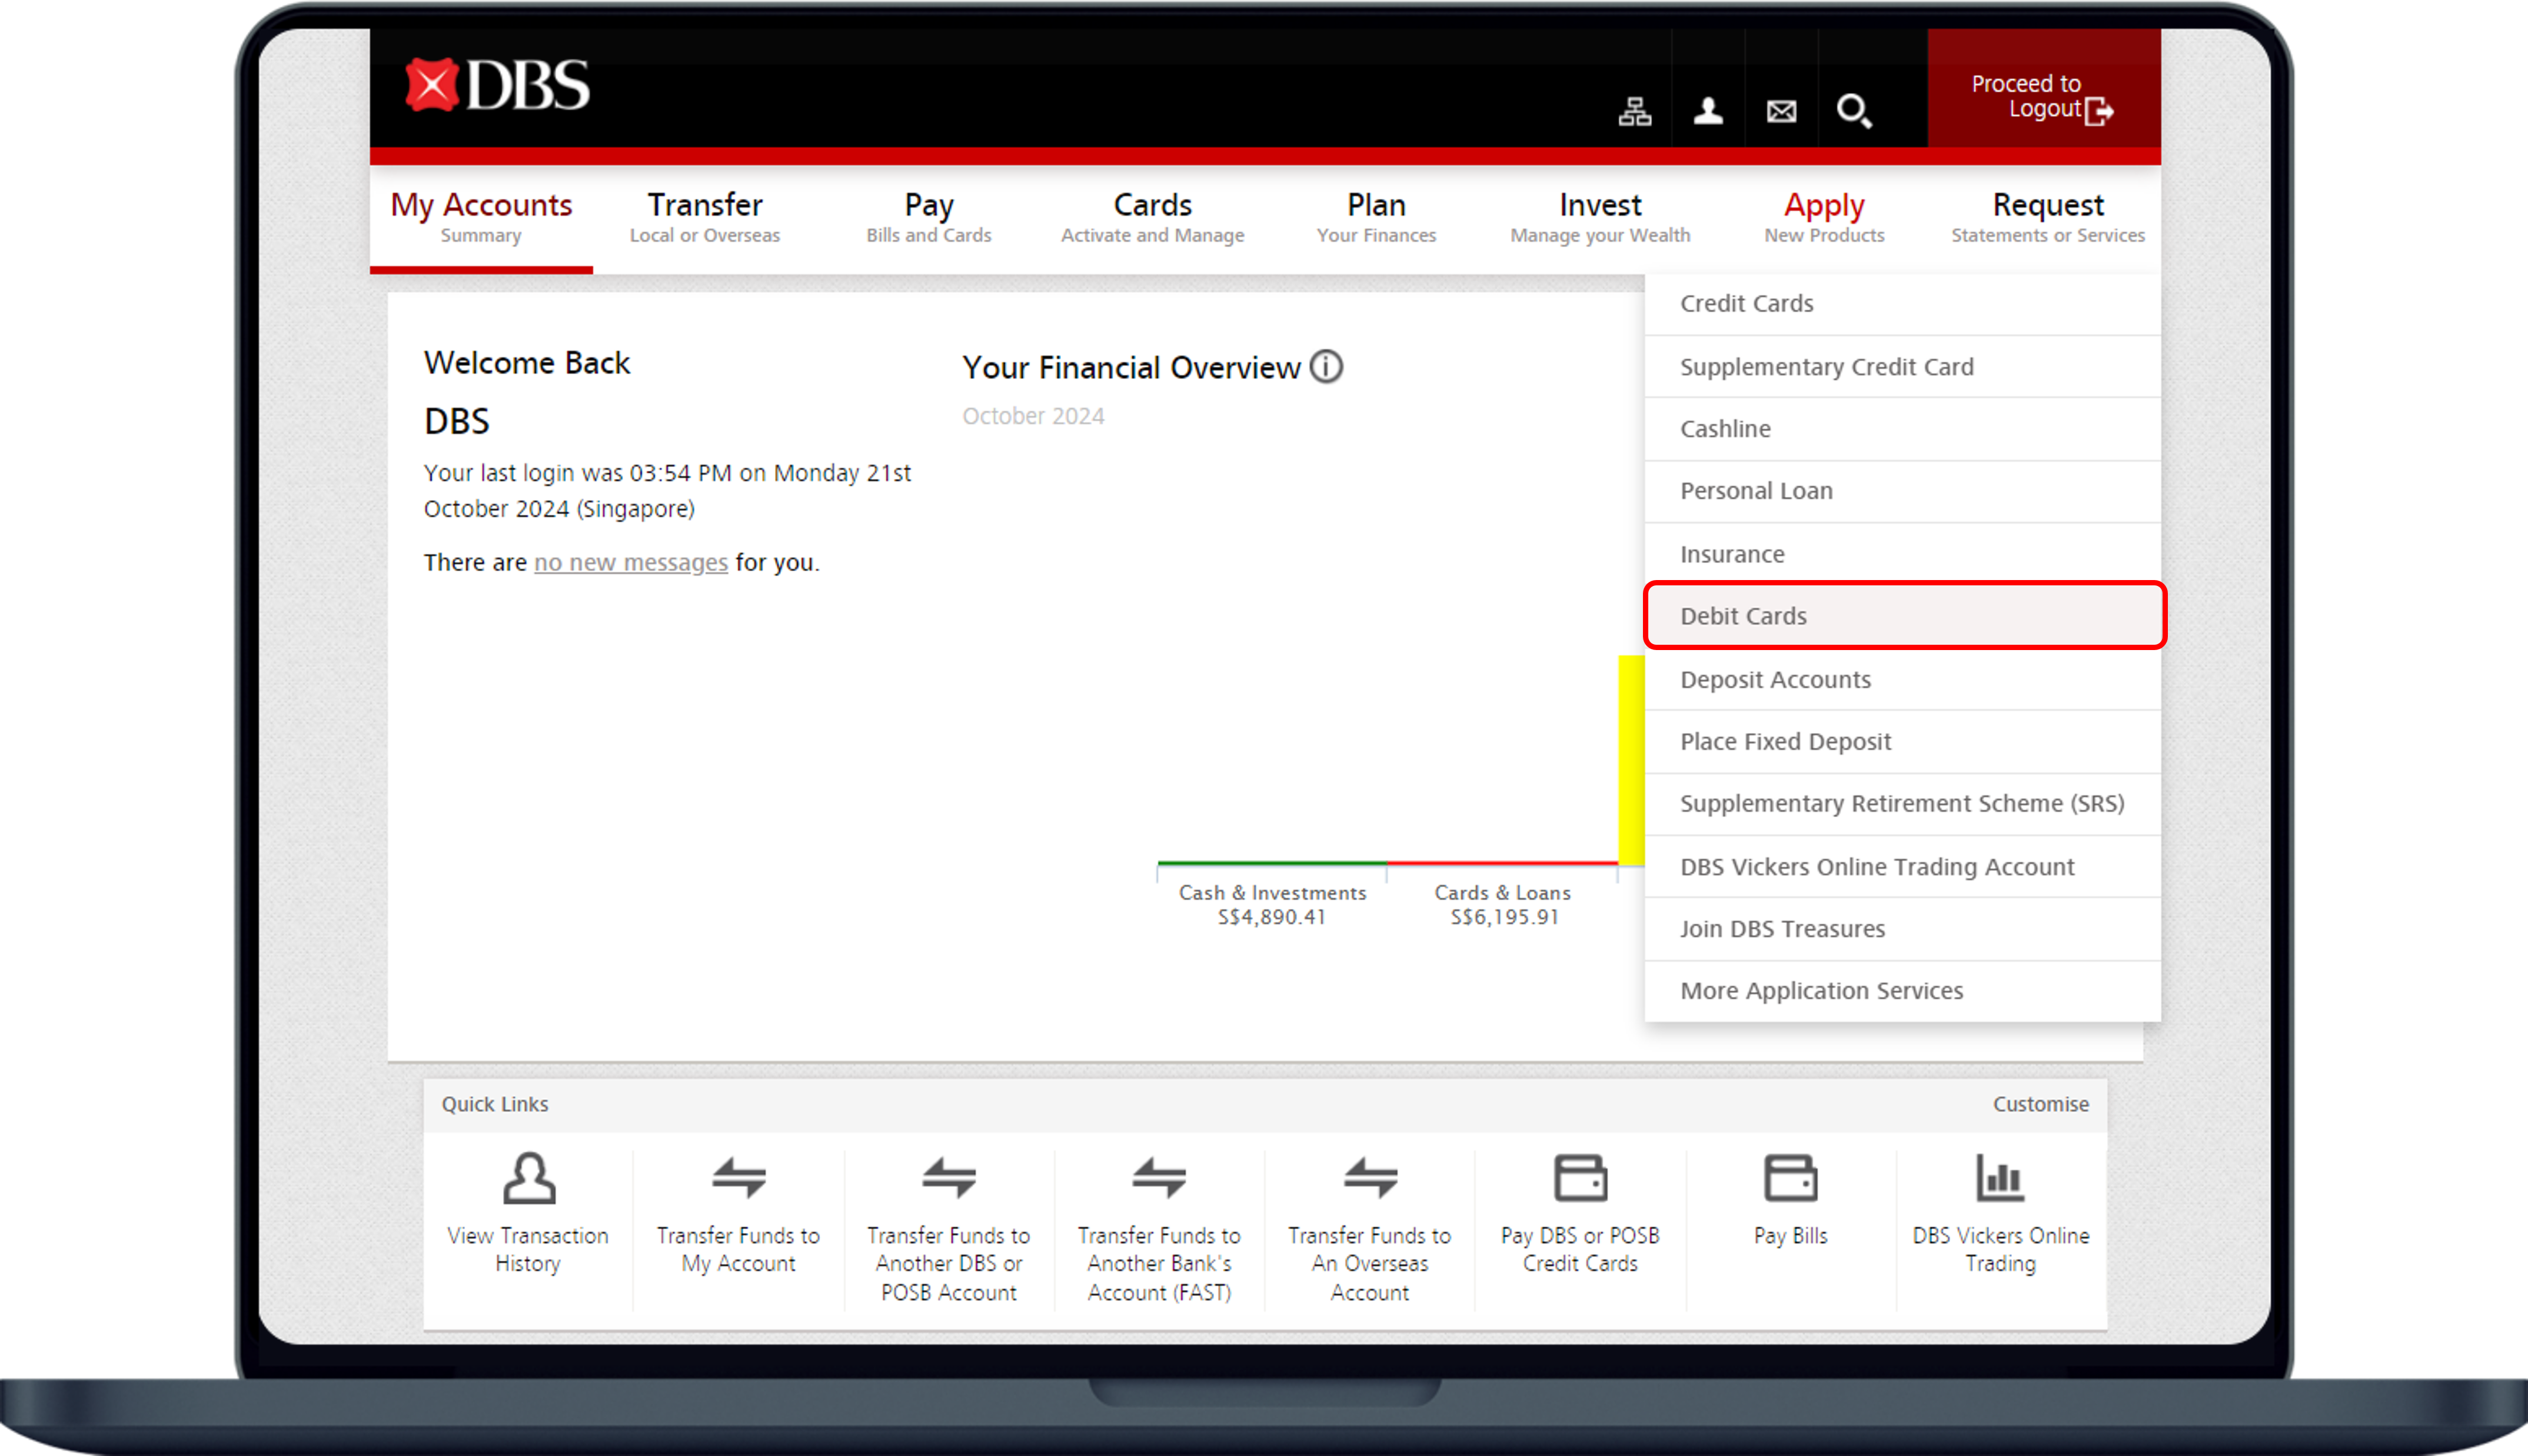
Task: Click the yellow bar in overview chart
Action: (1630, 760)
